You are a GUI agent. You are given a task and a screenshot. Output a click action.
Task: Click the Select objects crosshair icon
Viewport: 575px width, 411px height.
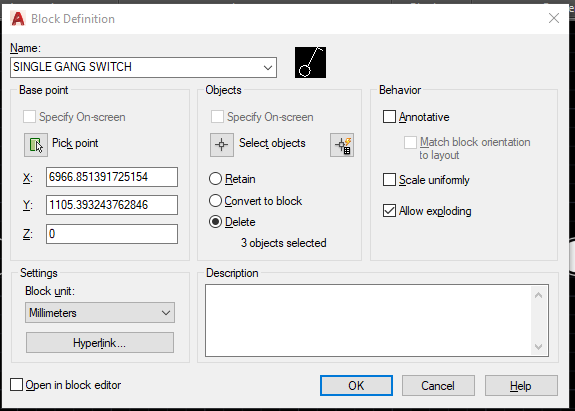point(221,145)
